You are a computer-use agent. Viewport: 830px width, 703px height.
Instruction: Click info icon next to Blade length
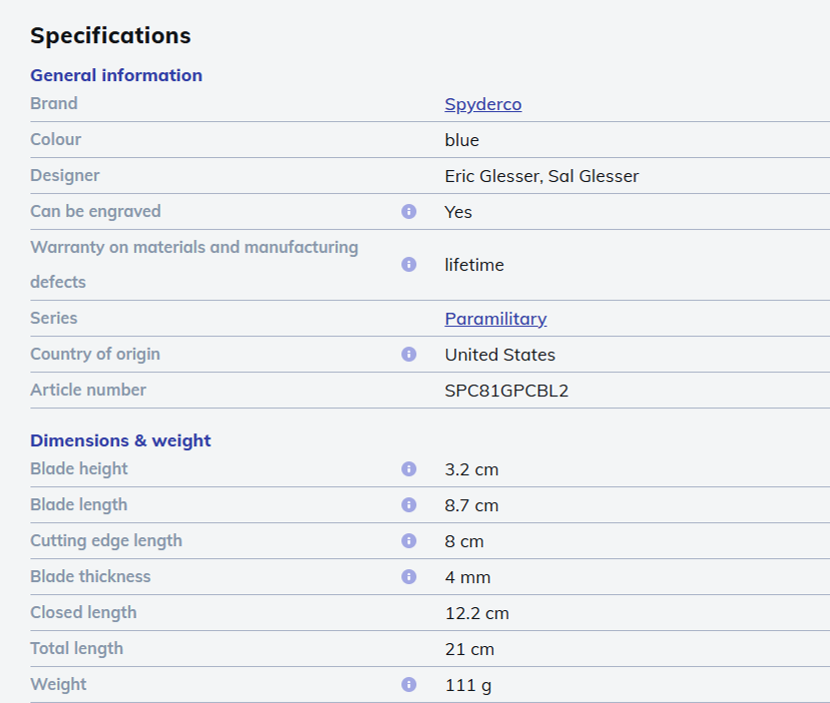[x=409, y=505]
